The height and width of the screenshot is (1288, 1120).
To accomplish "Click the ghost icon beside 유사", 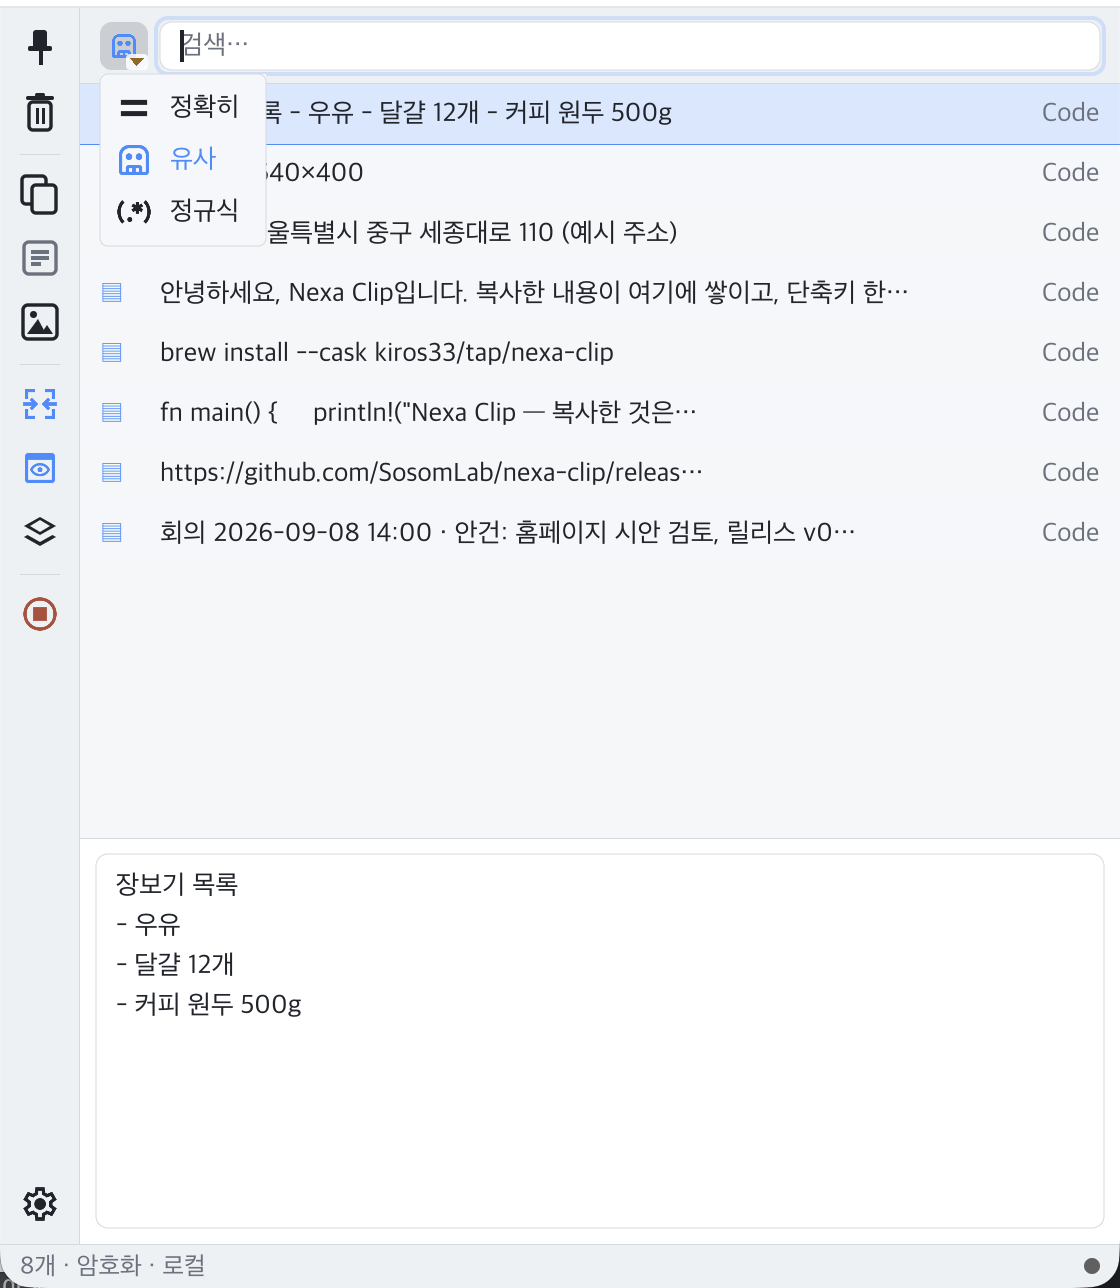I will pos(134,159).
